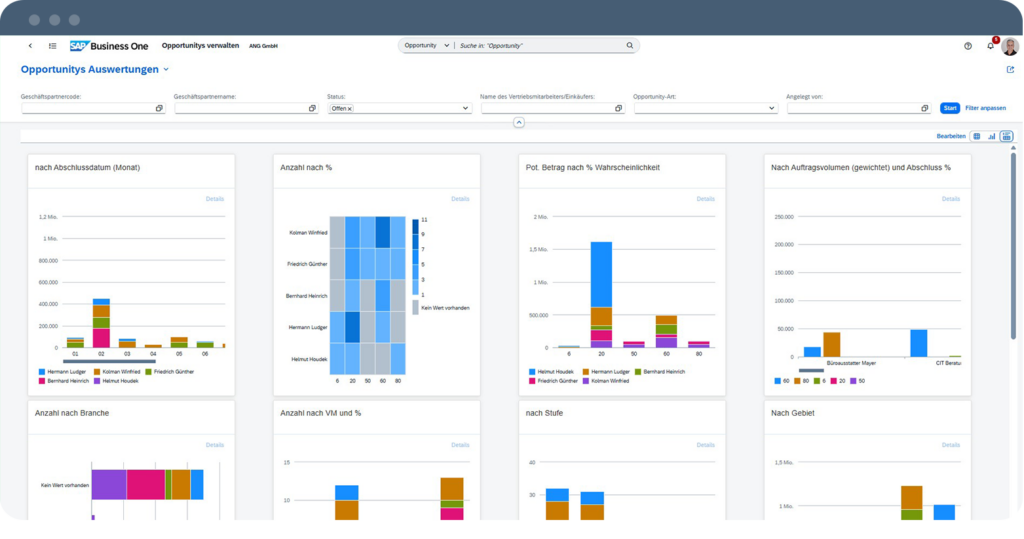The height and width of the screenshot is (539, 1024).
Task: Toggle Helmut Houdek legend in Pot. Betrag chart
Action: coord(551,372)
